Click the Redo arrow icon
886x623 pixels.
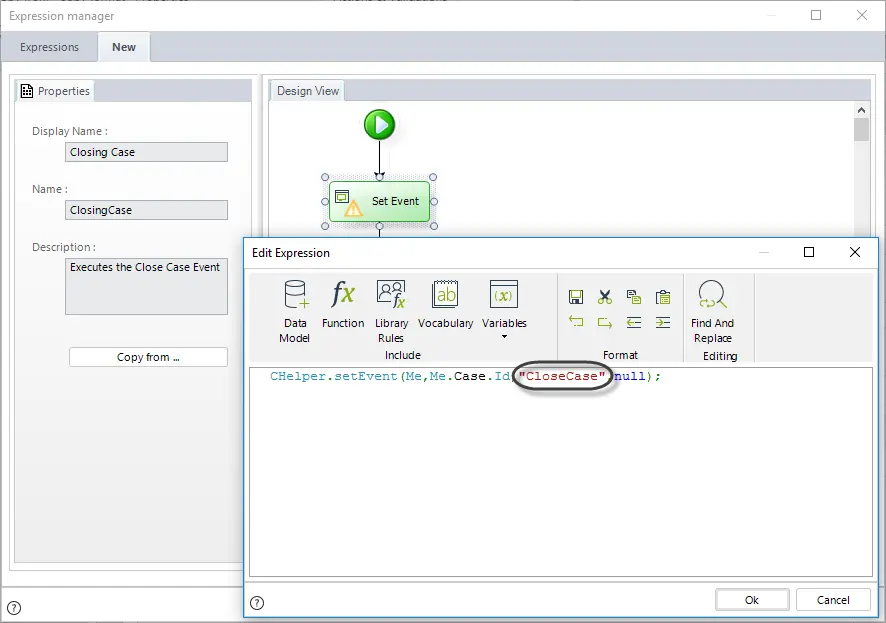coord(605,323)
